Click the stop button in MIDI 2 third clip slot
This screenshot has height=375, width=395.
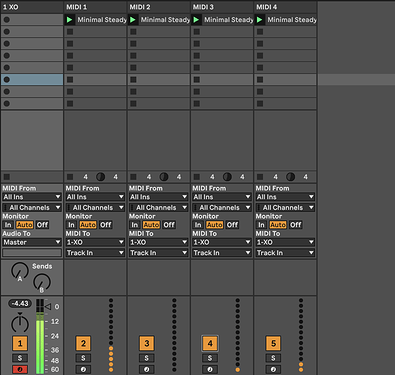(x=133, y=44)
